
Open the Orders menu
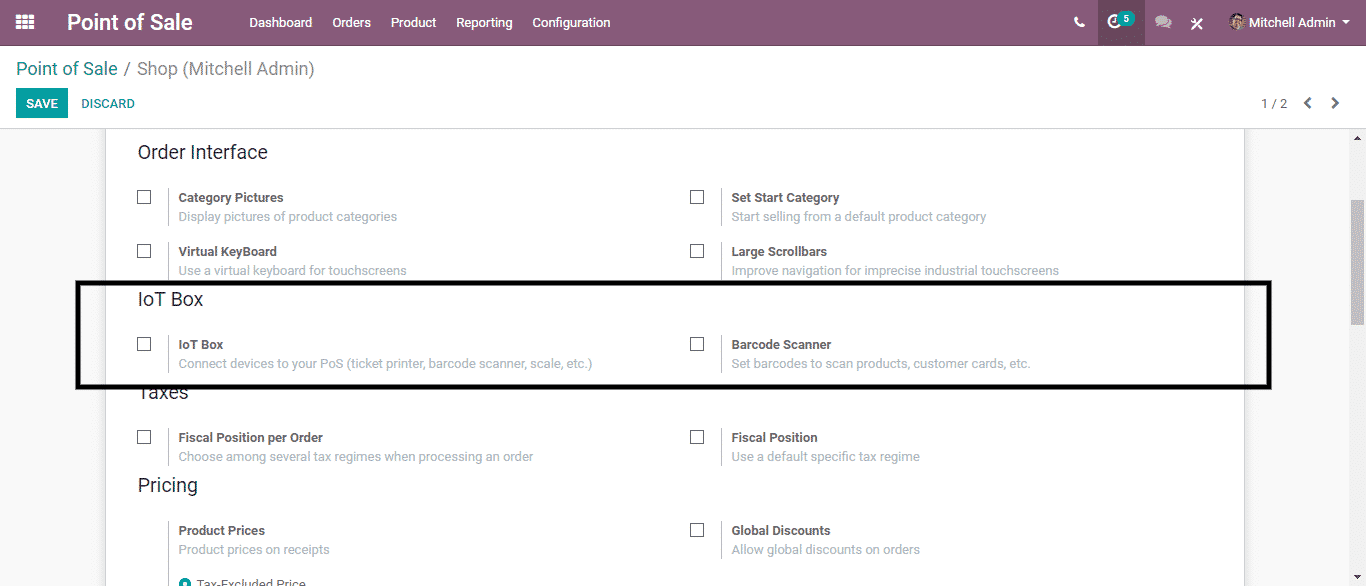tap(351, 22)
